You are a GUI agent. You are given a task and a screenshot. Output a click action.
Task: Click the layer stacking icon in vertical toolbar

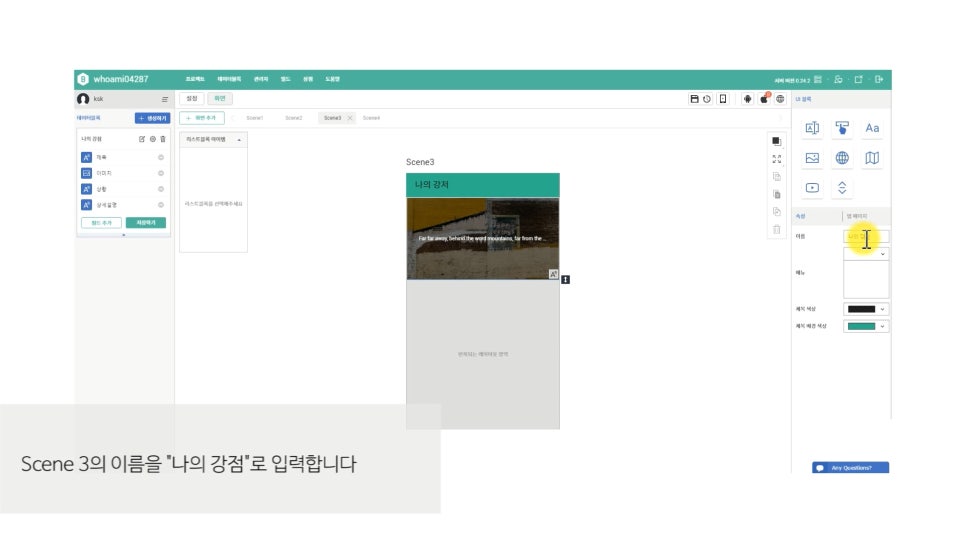[x=776, y=141]
